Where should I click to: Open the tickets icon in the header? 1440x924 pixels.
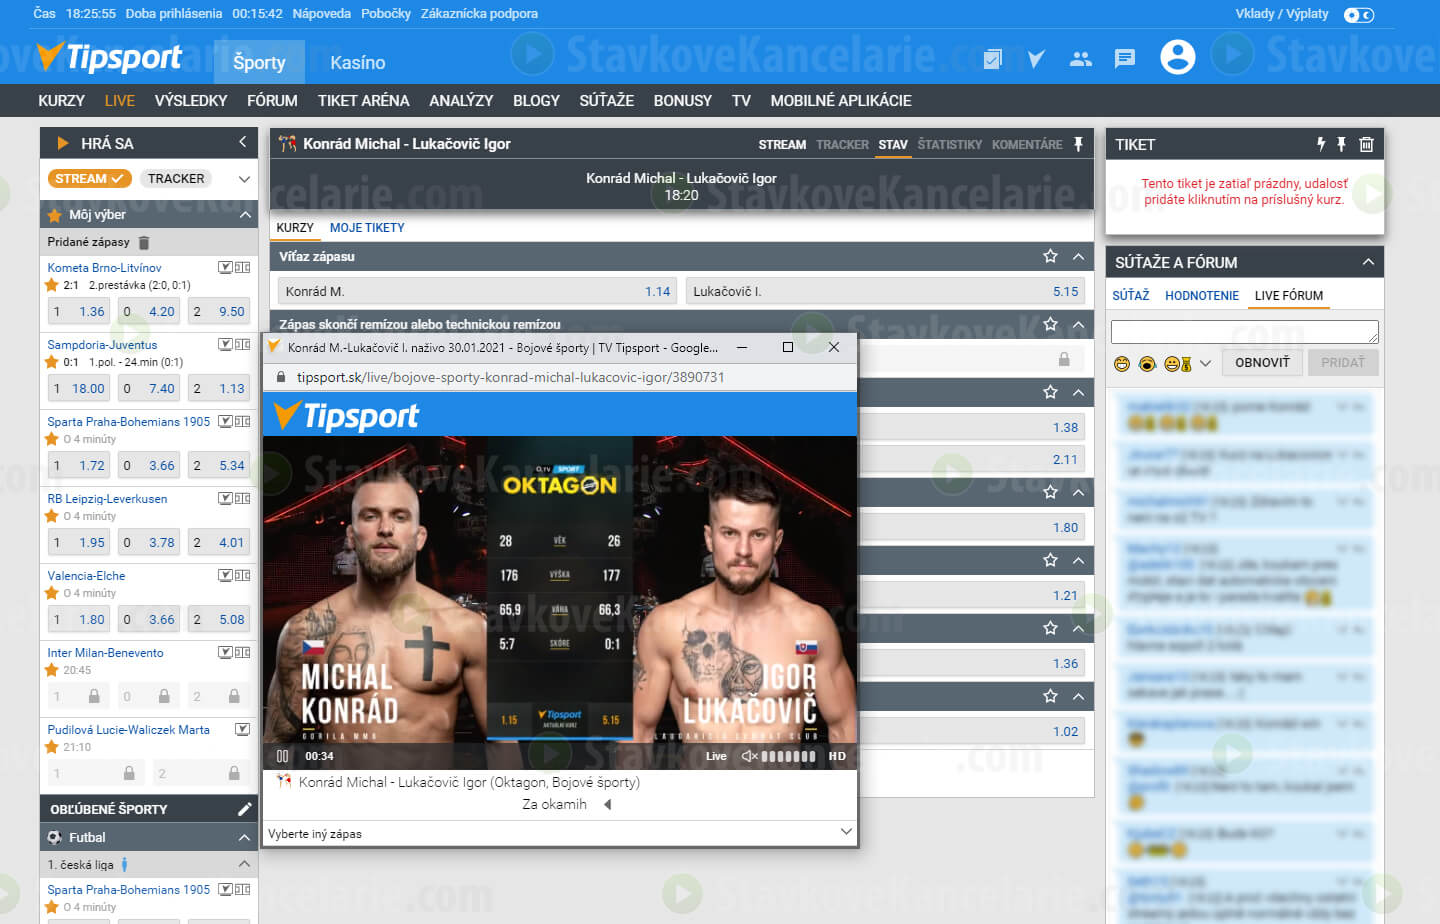[992, 59]
